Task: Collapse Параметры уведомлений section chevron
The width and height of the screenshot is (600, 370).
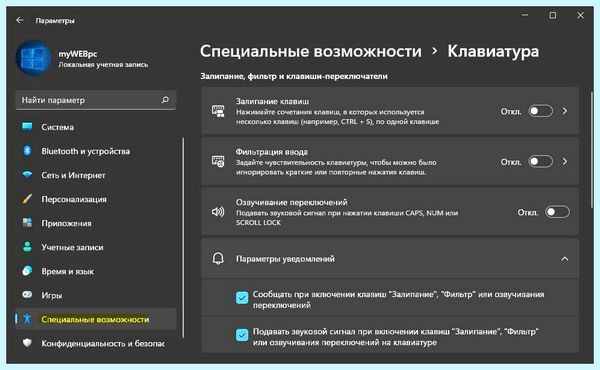Action: [x=565, y=259]
